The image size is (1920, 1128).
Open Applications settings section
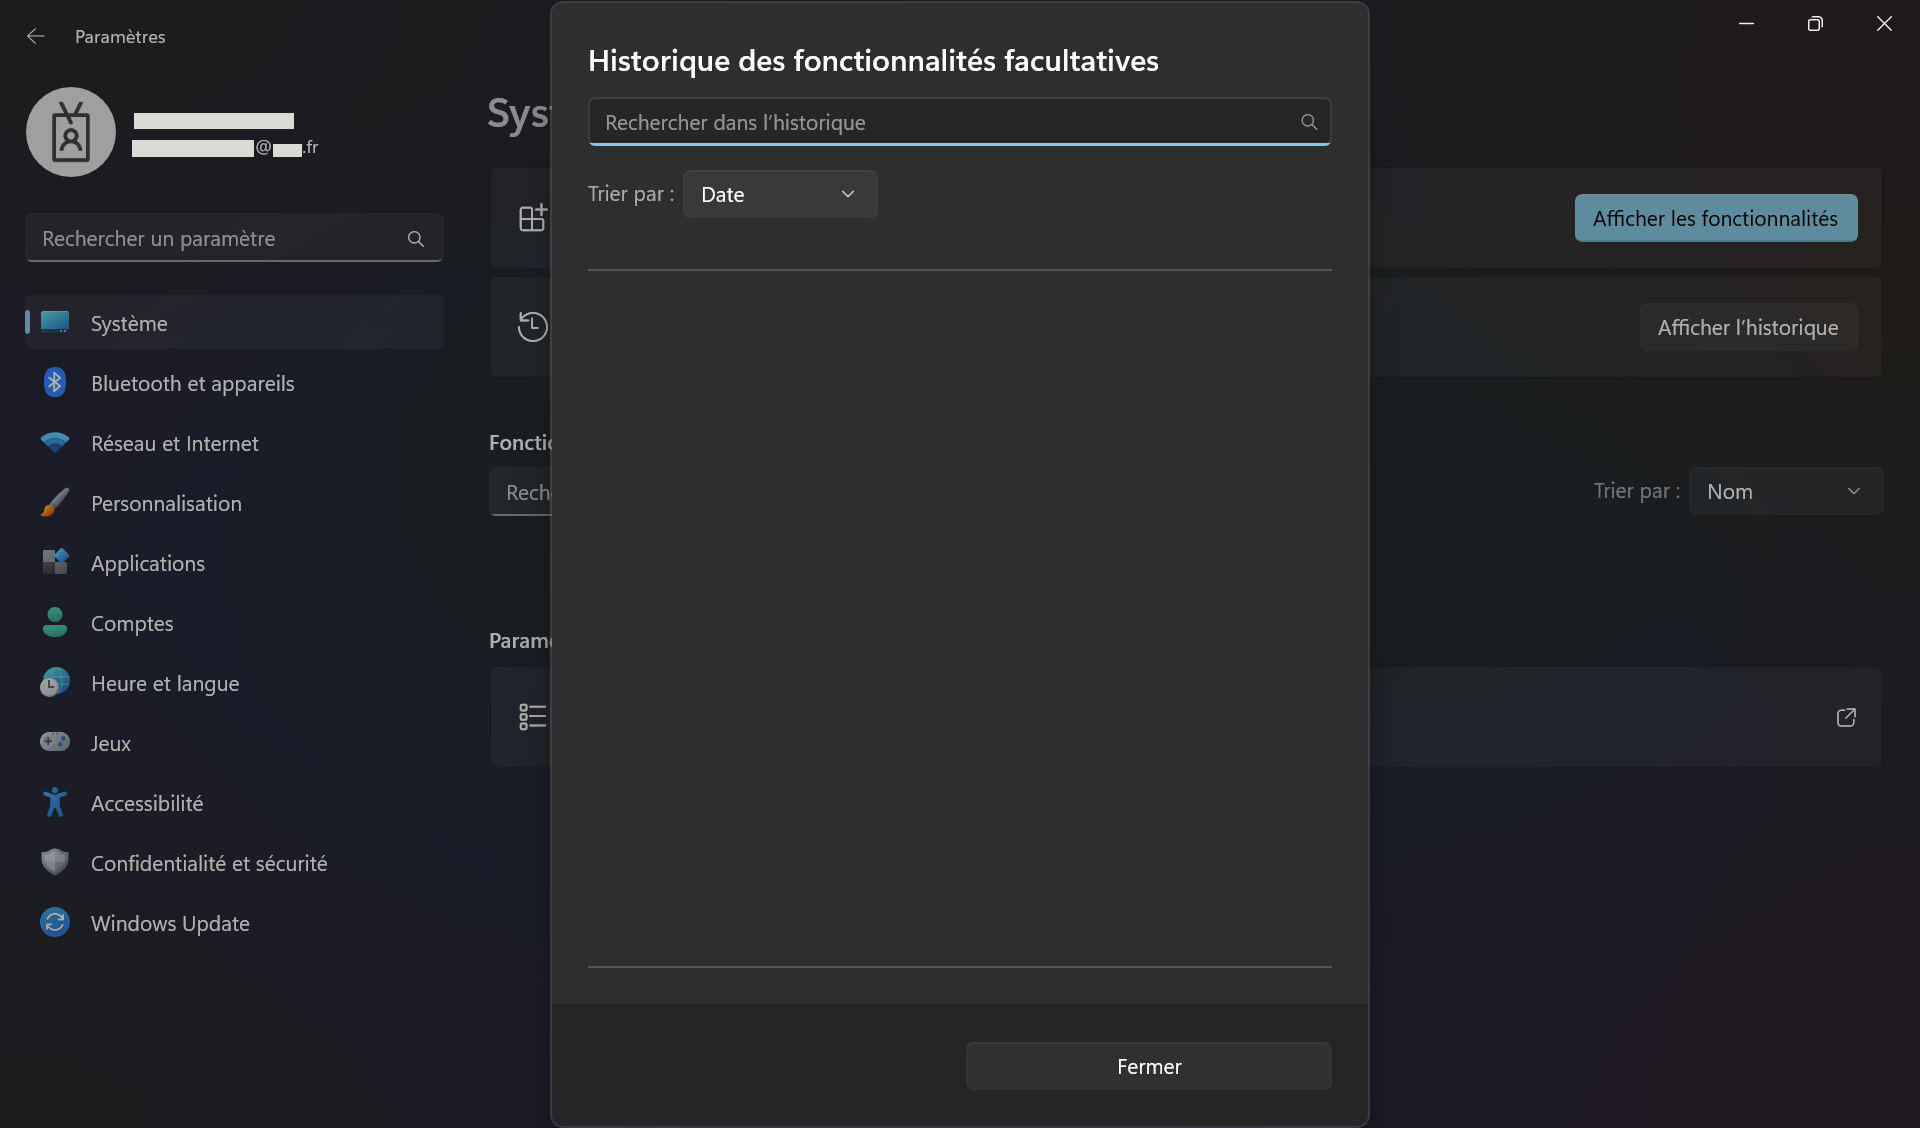(147, 563)
